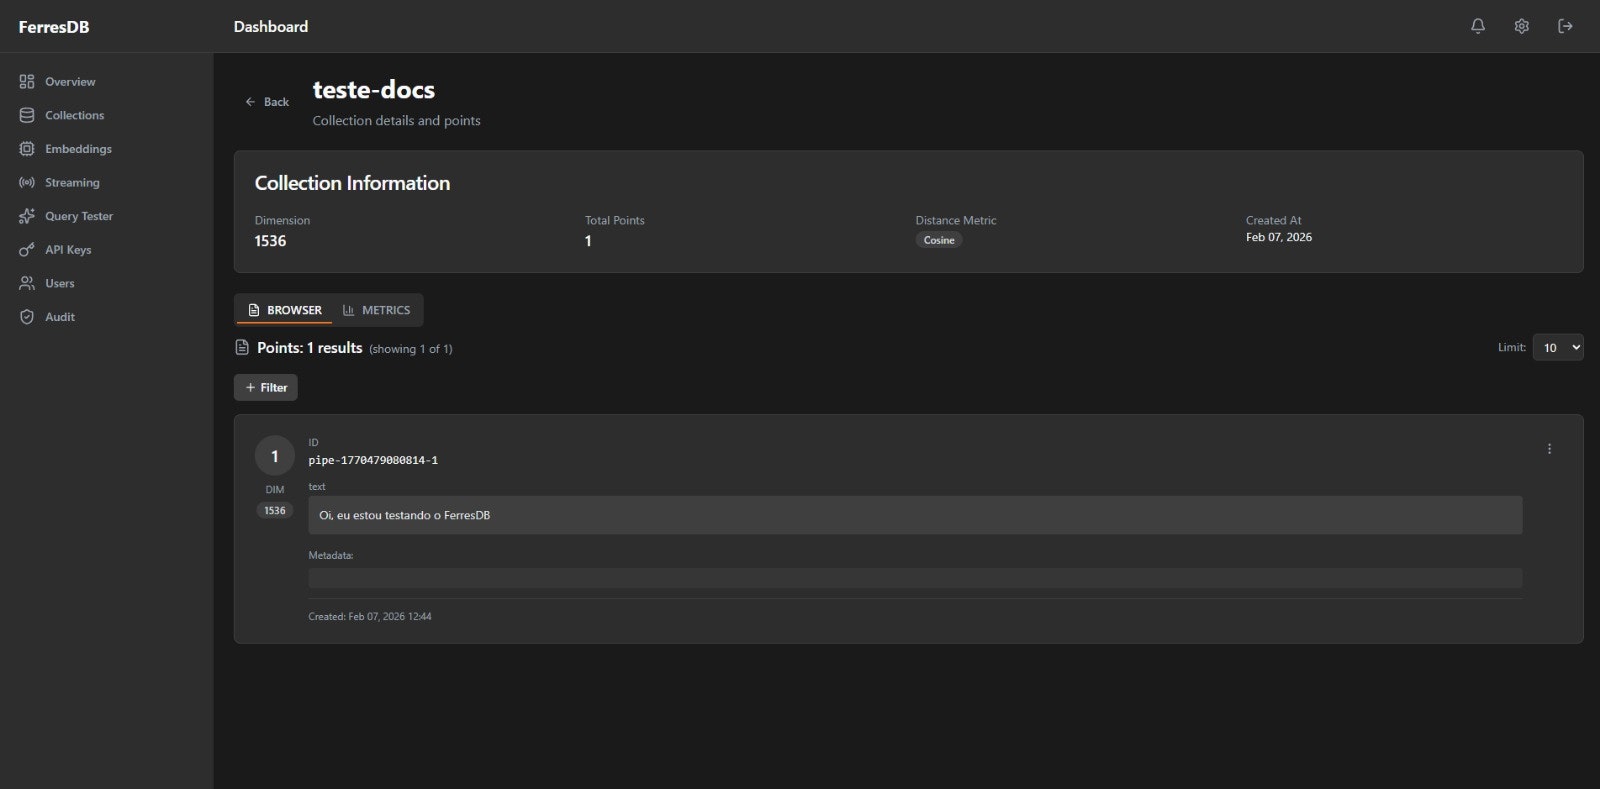Click the Collections database icon

[27, 115]
